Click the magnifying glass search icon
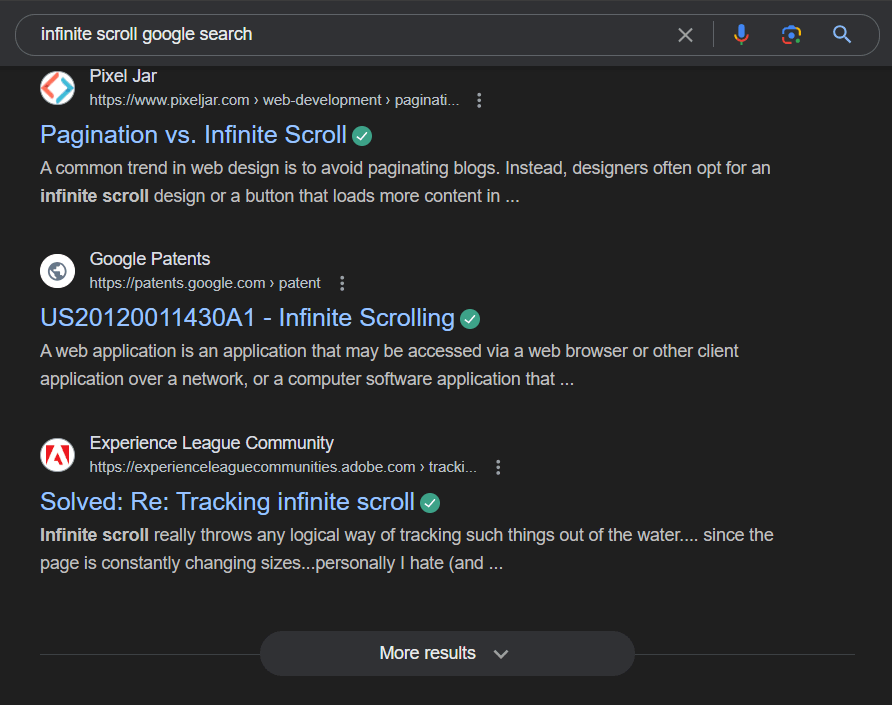Image resolution: width=892 pixels, height=705 pixels. 842,35
